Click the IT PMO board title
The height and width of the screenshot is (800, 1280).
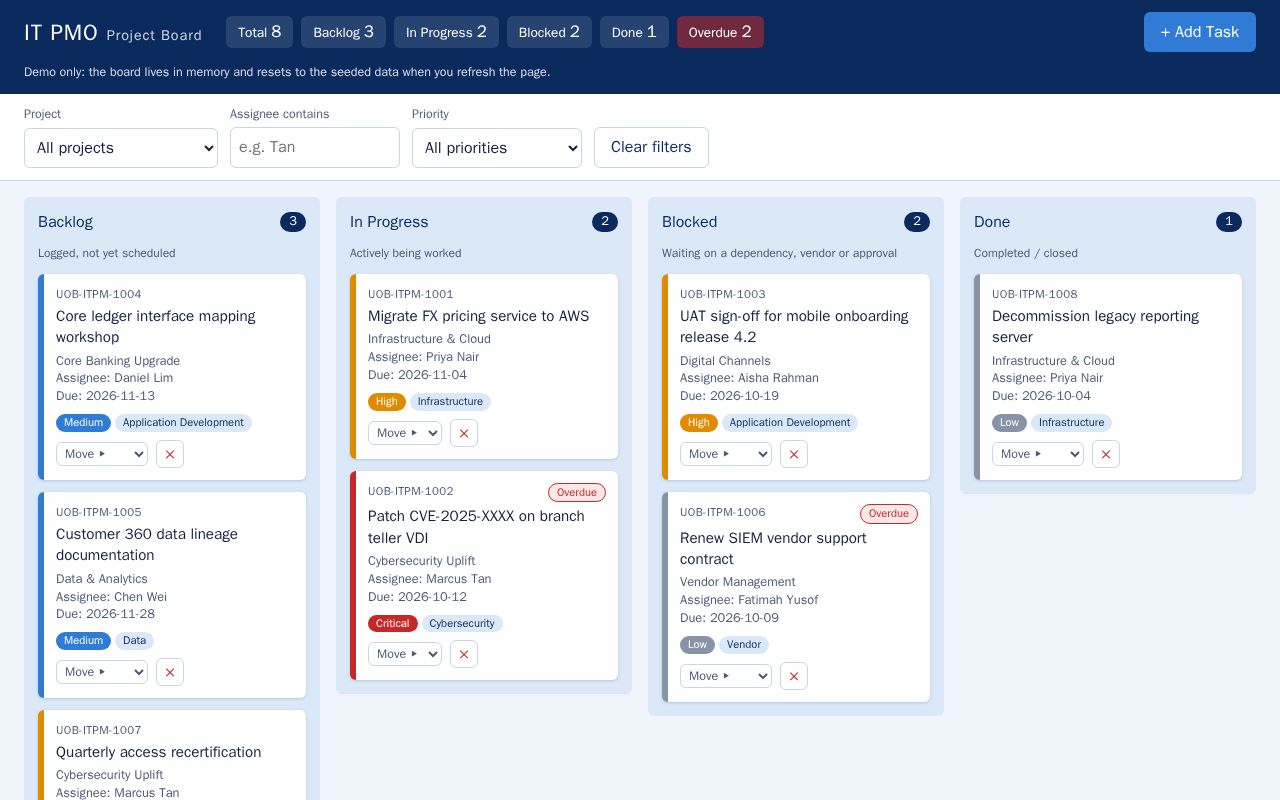[61, 33]
